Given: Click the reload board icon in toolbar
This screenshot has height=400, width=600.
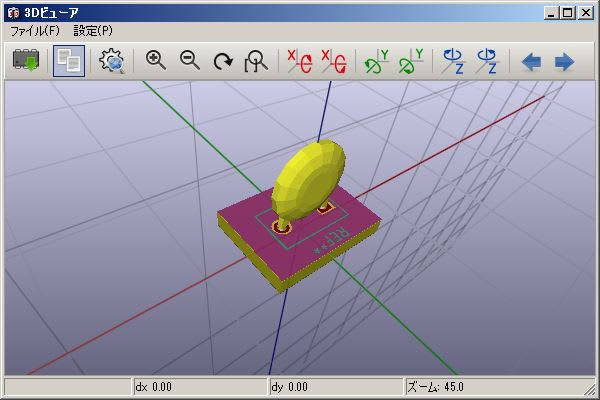Looking at the screenshot, I should pos(25,61).
